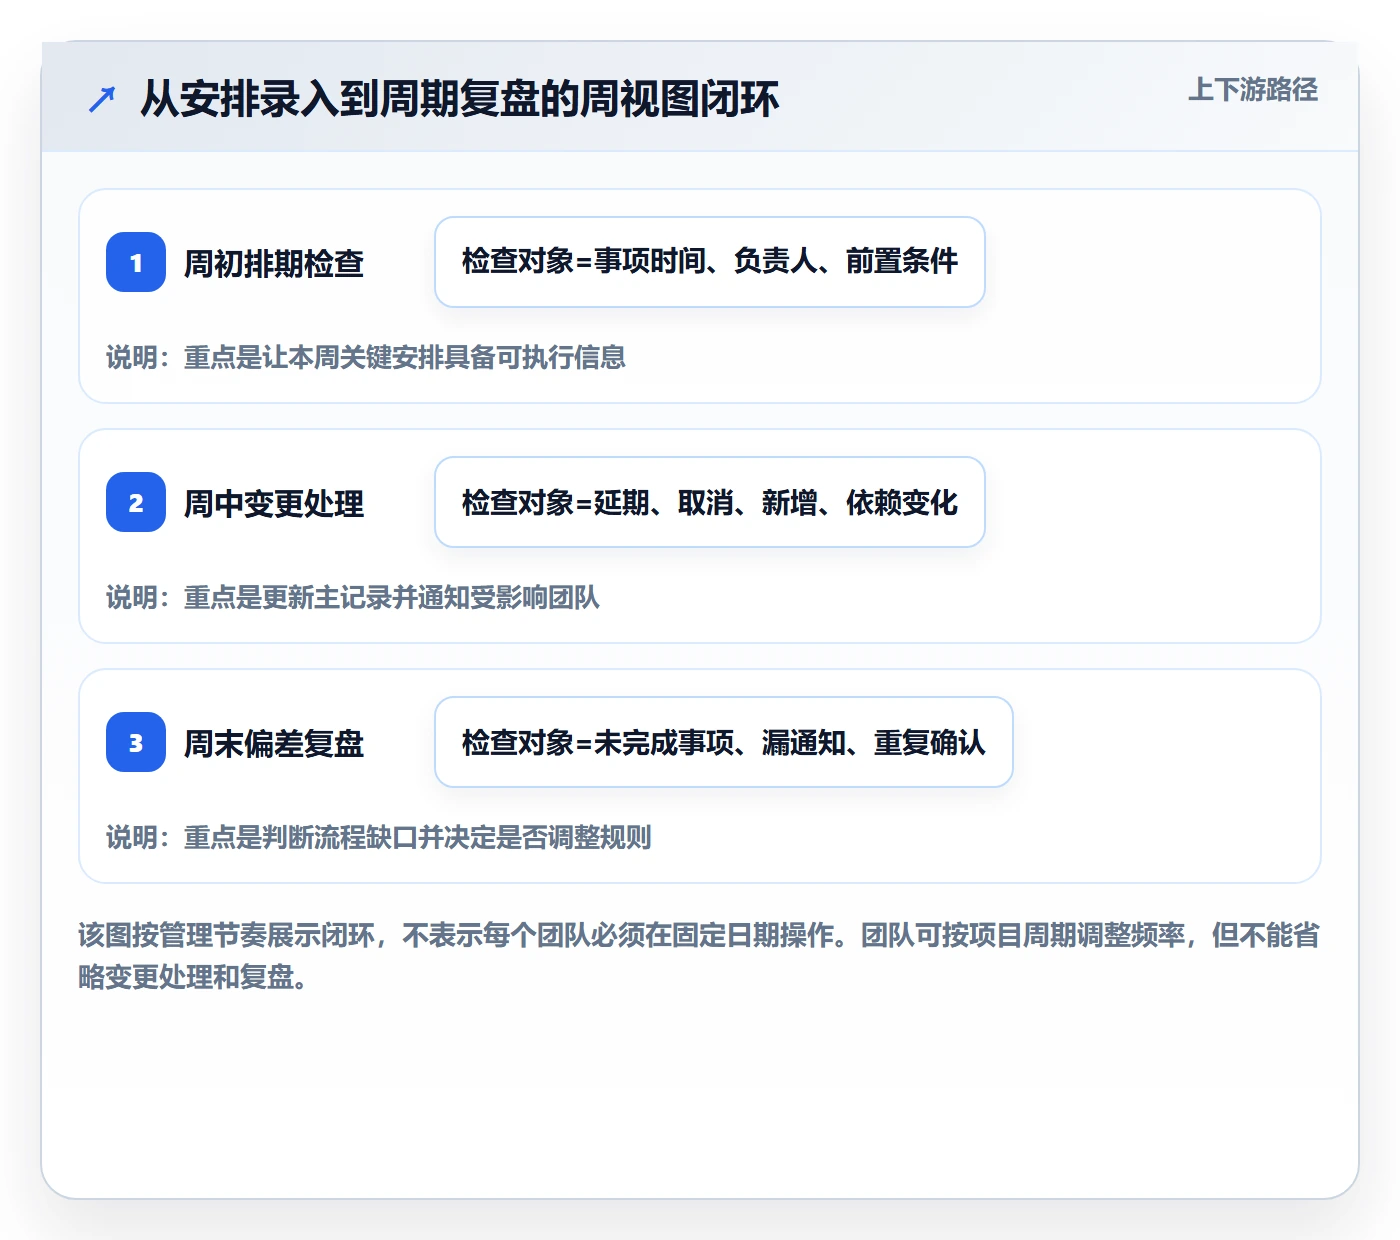This screenshot has width=1400, height=1240.
Task: Click the title 从安排录入到周期复盘的周视图闭环
Action: click(459, 99)
